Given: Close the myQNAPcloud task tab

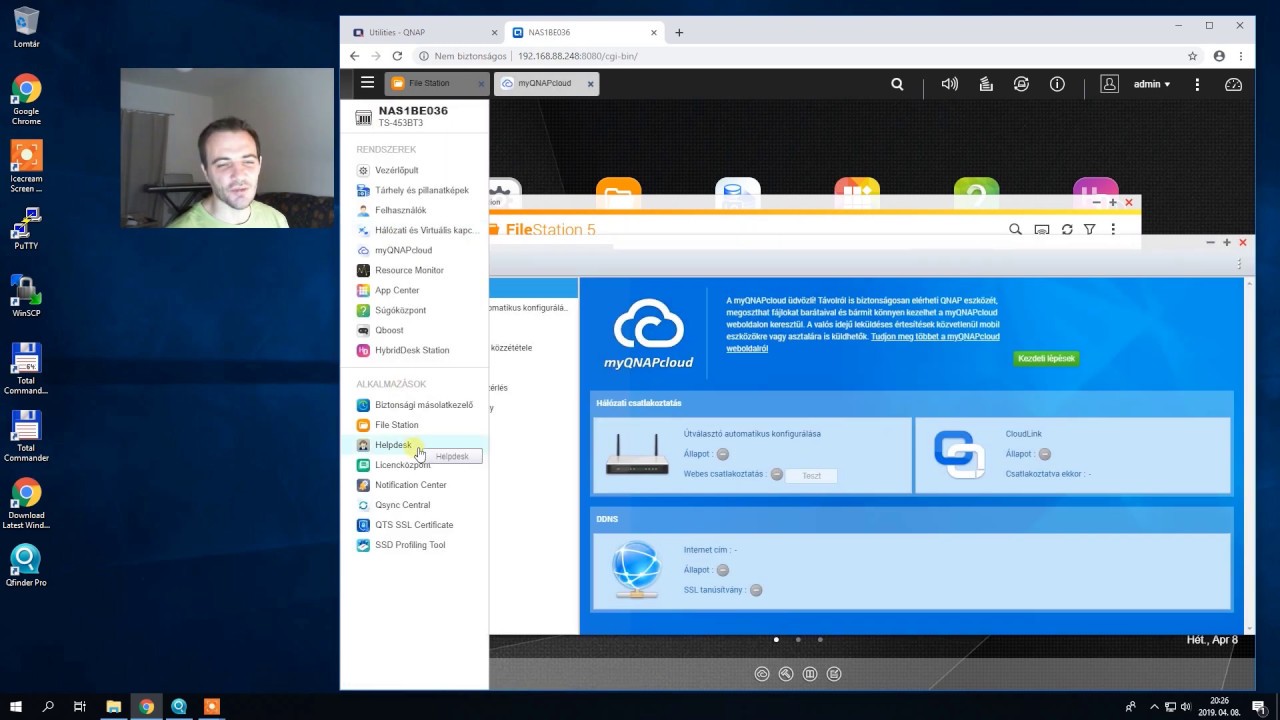Looking at the screenshot, I should pyautogui.click(x=590, y=84).
